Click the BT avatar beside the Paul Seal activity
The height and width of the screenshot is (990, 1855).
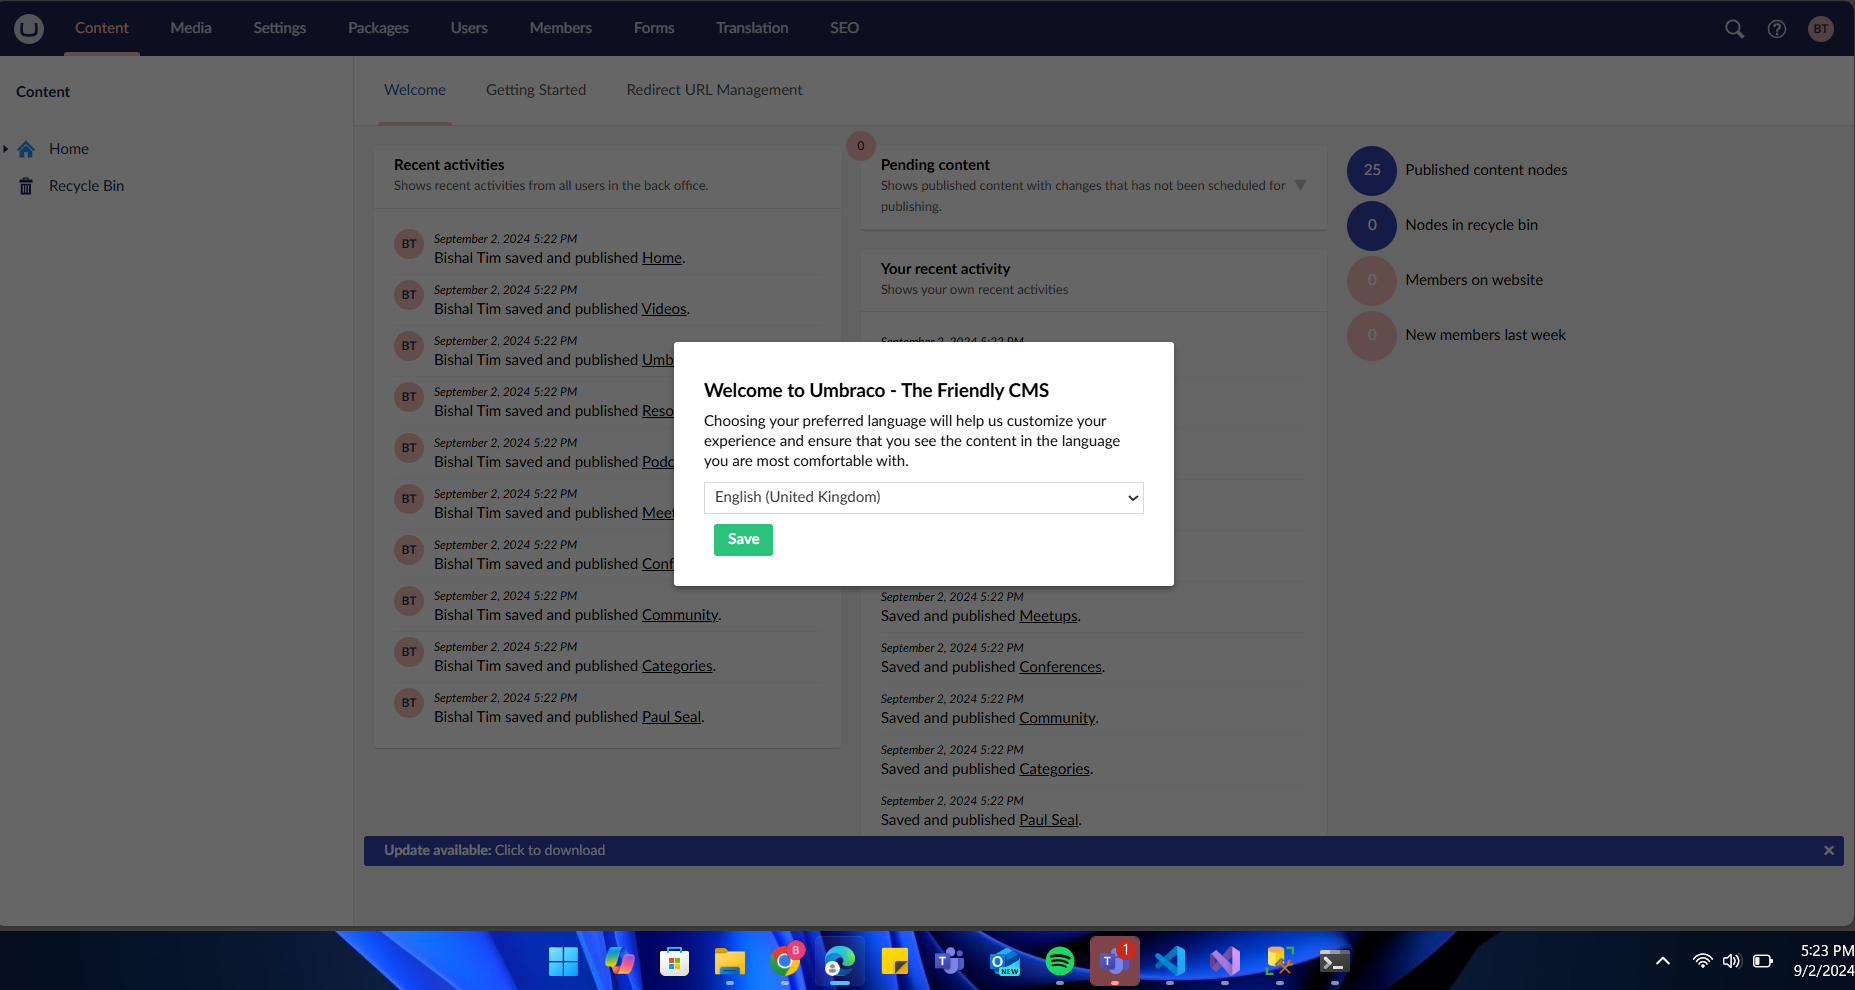(409, 703)
